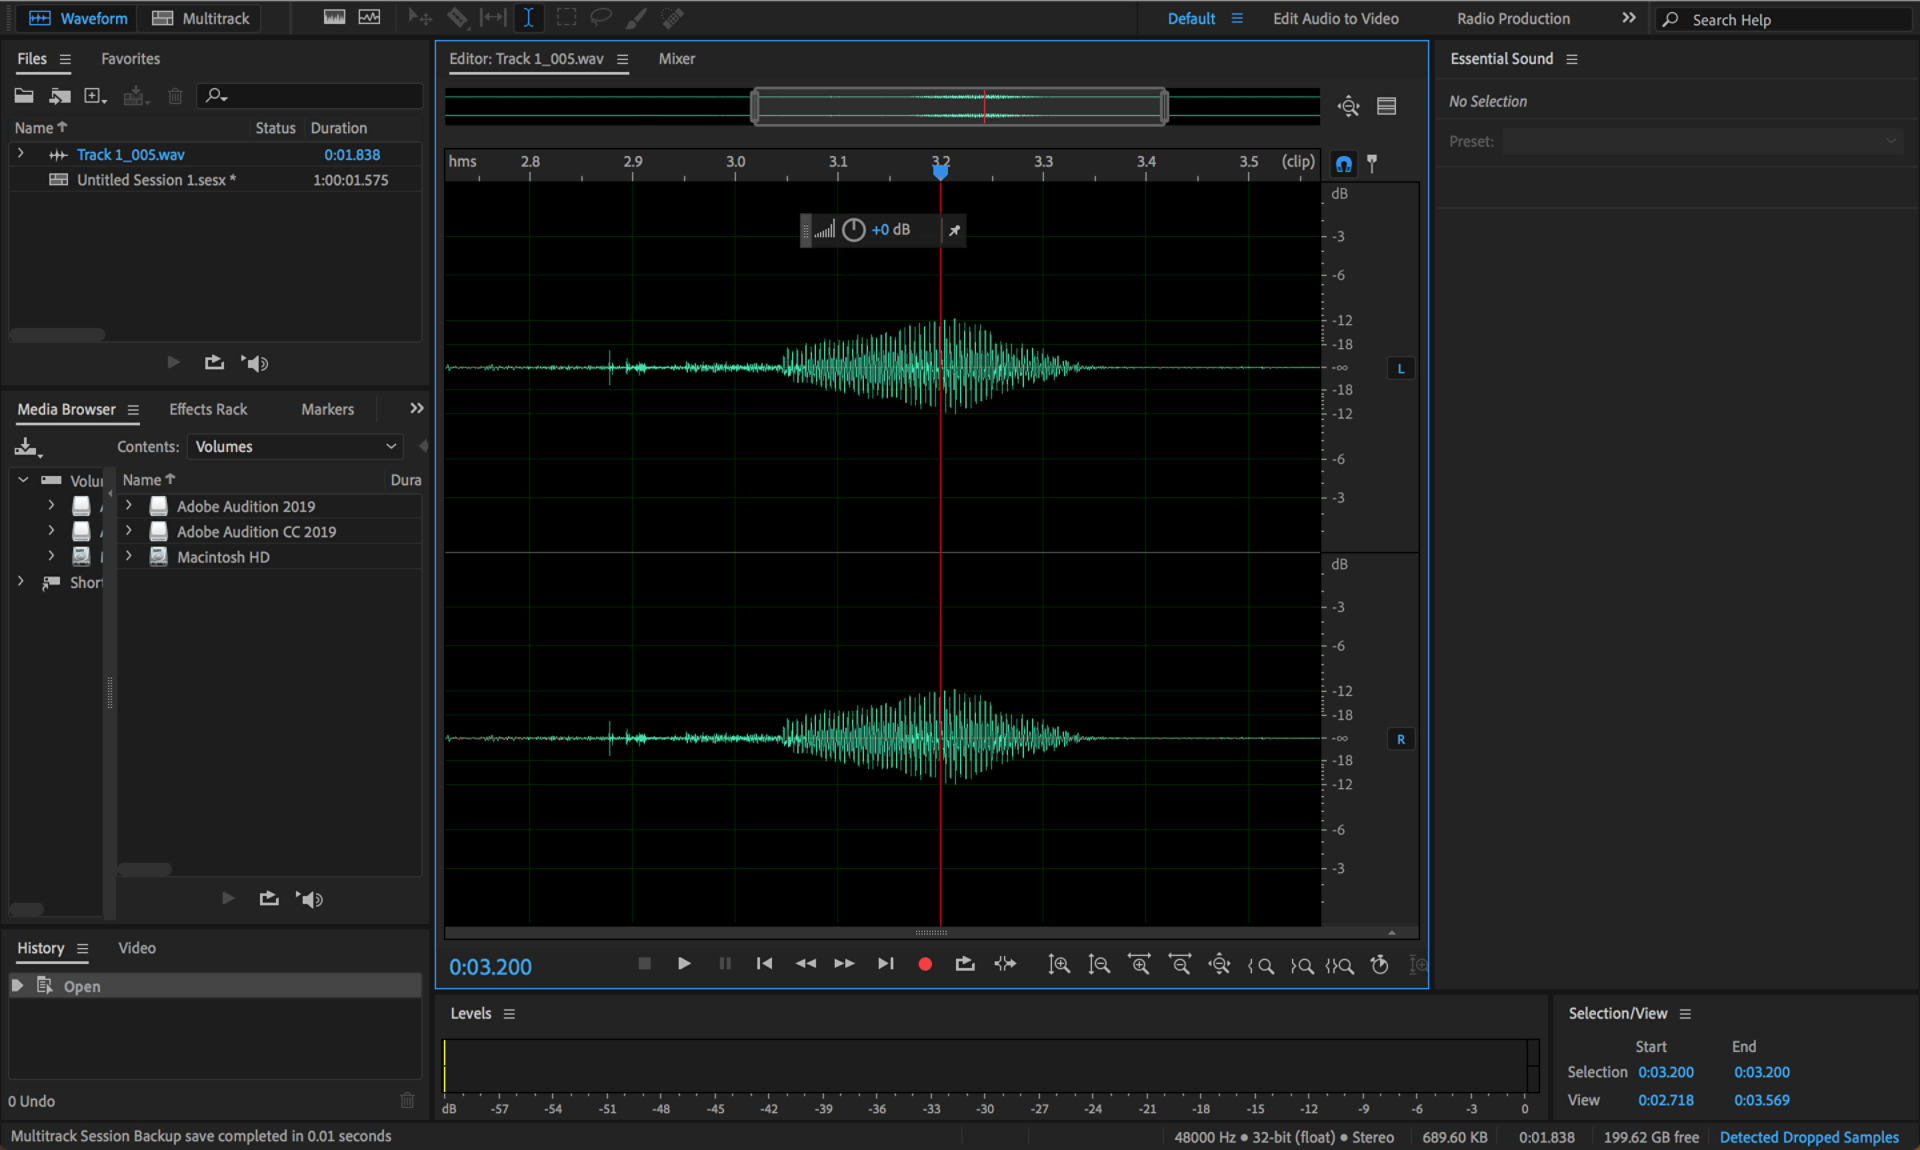Fast forward the playhead
The width and height of the screenshot is (1920, 1150).
845,964
